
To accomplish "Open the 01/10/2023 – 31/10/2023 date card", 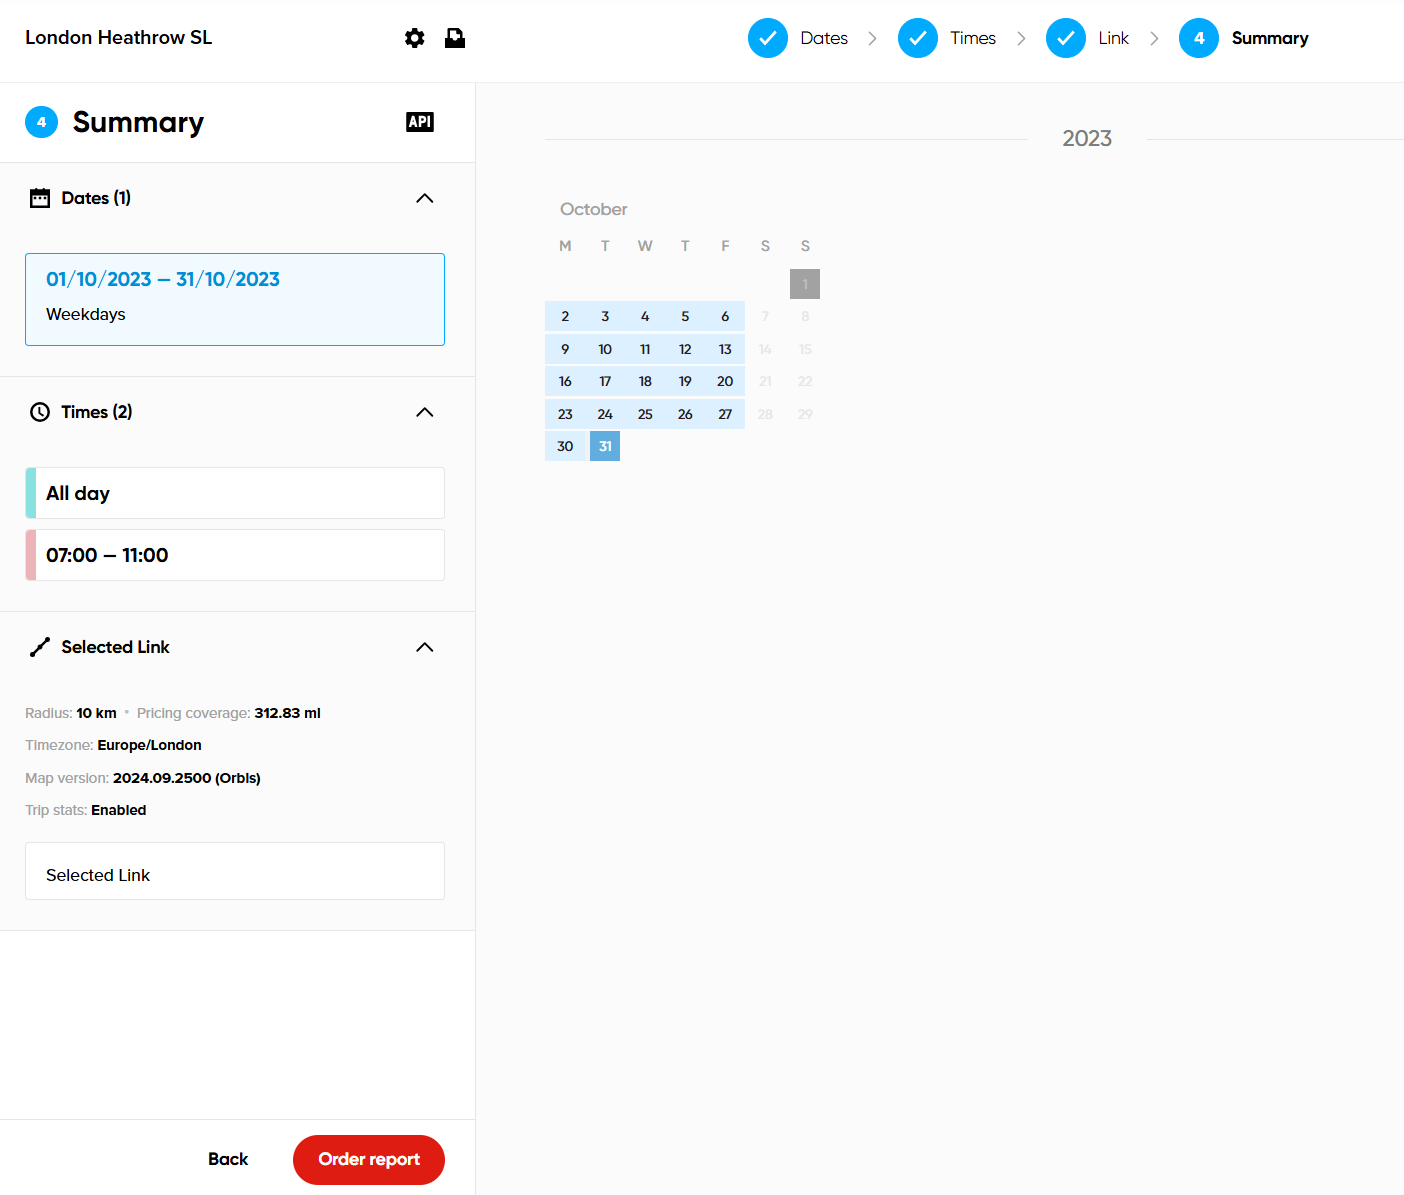I will 235,299.
